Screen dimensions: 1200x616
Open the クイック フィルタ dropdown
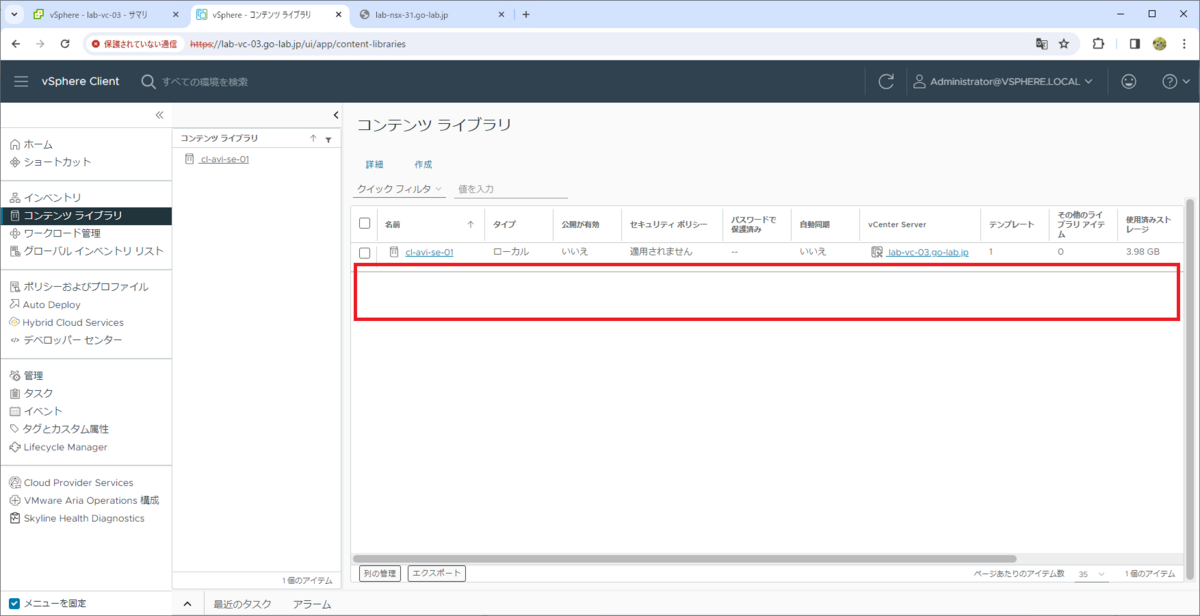click(x=400, y=189)
